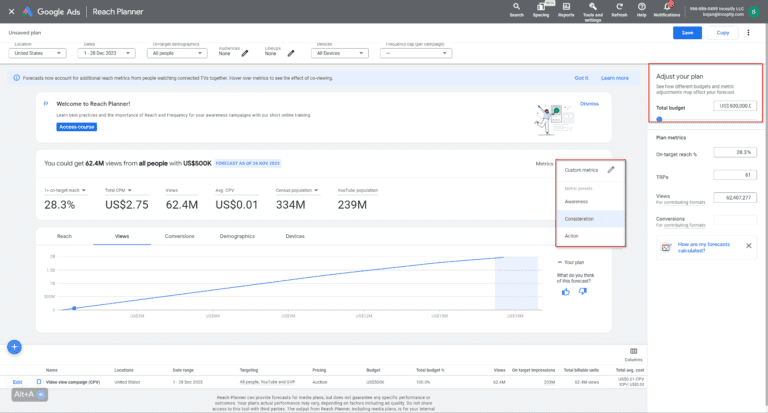Click the Video view campaign (CPV) name

(73, 382)
